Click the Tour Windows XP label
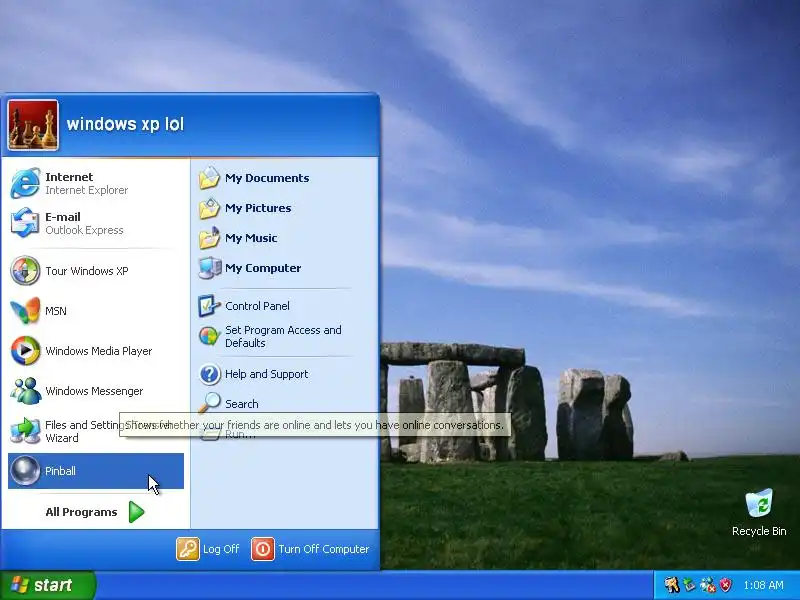The width and height of the screenshot is (800, 600). (x=87, y=271)
